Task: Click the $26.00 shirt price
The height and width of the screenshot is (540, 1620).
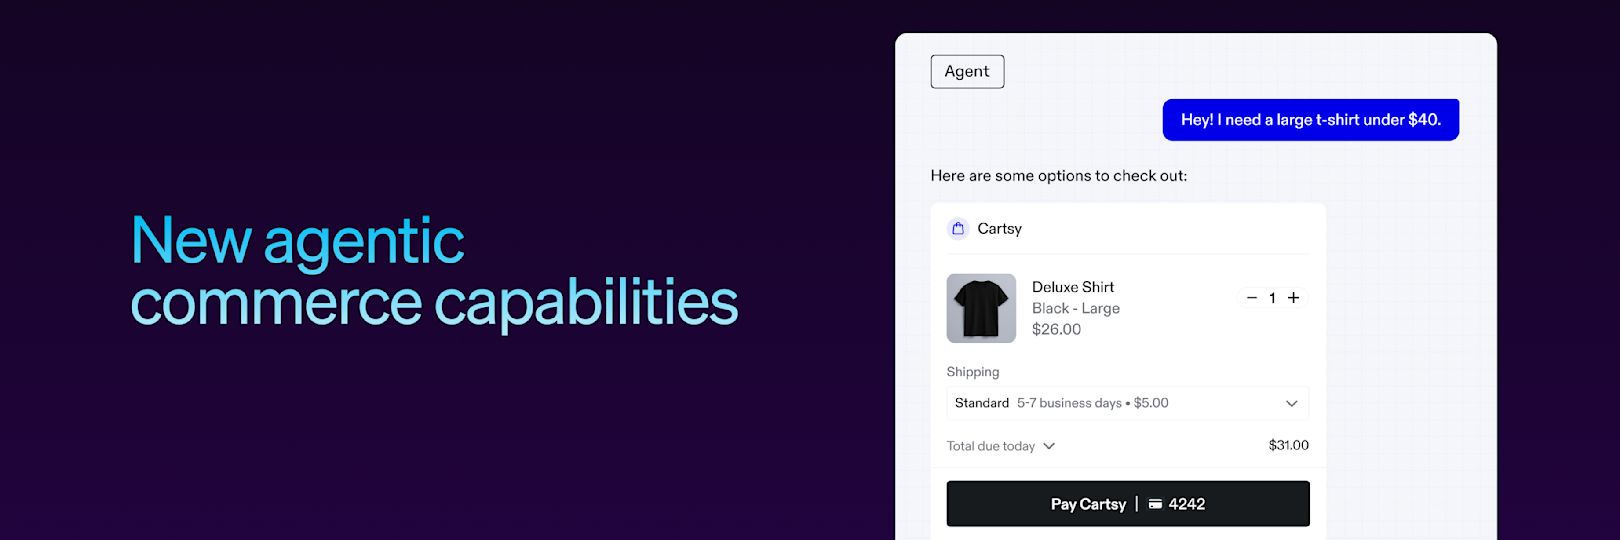Action: [1056, 329]
